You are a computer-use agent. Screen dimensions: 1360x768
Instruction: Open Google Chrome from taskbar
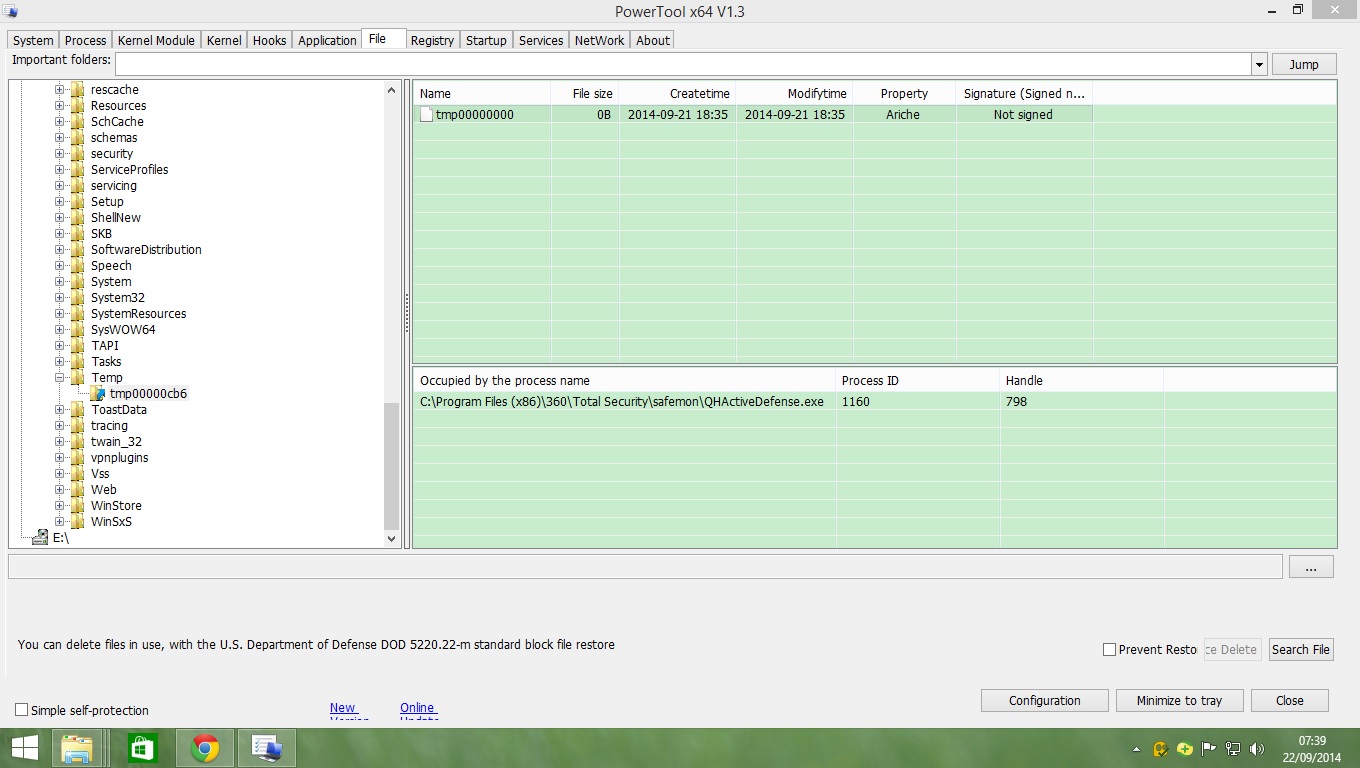click(205, 748)
